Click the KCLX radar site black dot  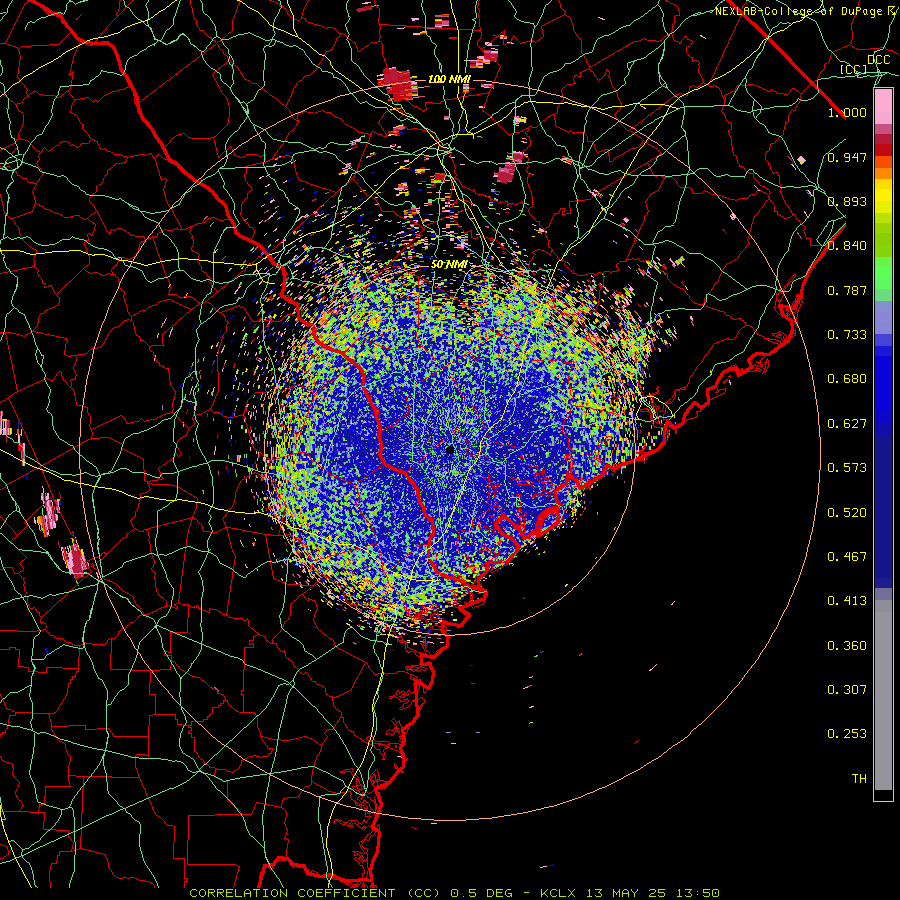[450, 449]
